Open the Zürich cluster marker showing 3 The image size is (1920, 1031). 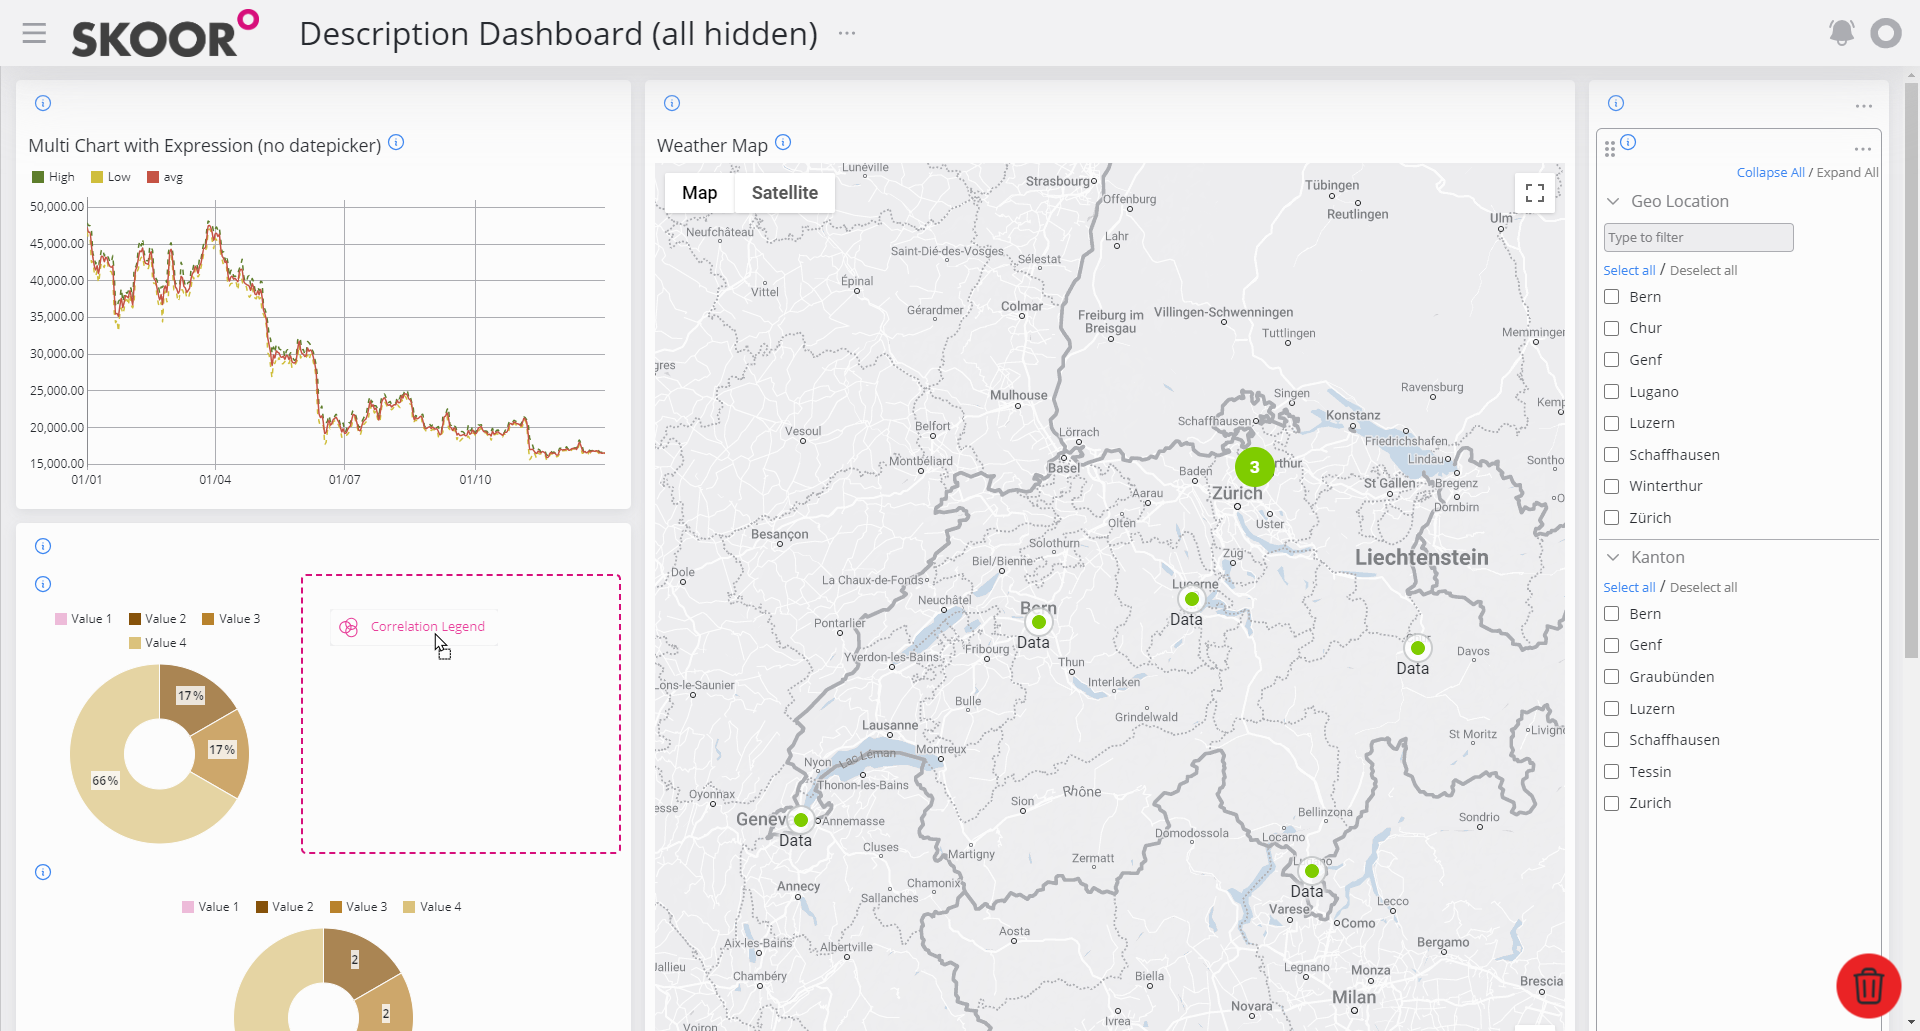1254,467
